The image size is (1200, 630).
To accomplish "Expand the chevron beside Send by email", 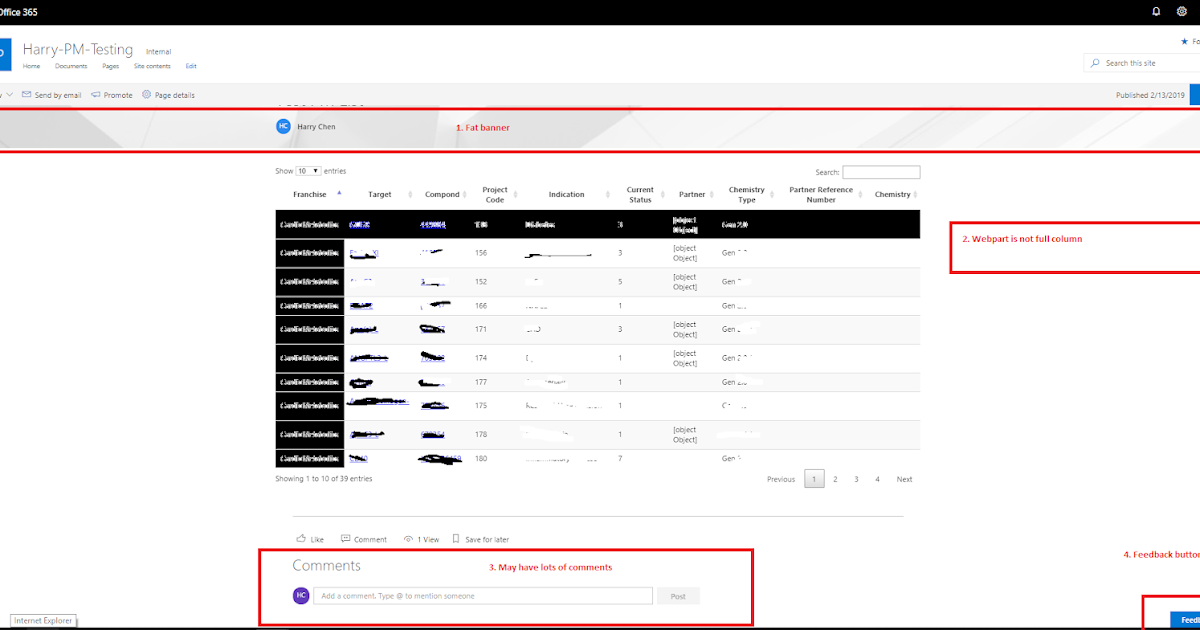I will tap(10, 94).
